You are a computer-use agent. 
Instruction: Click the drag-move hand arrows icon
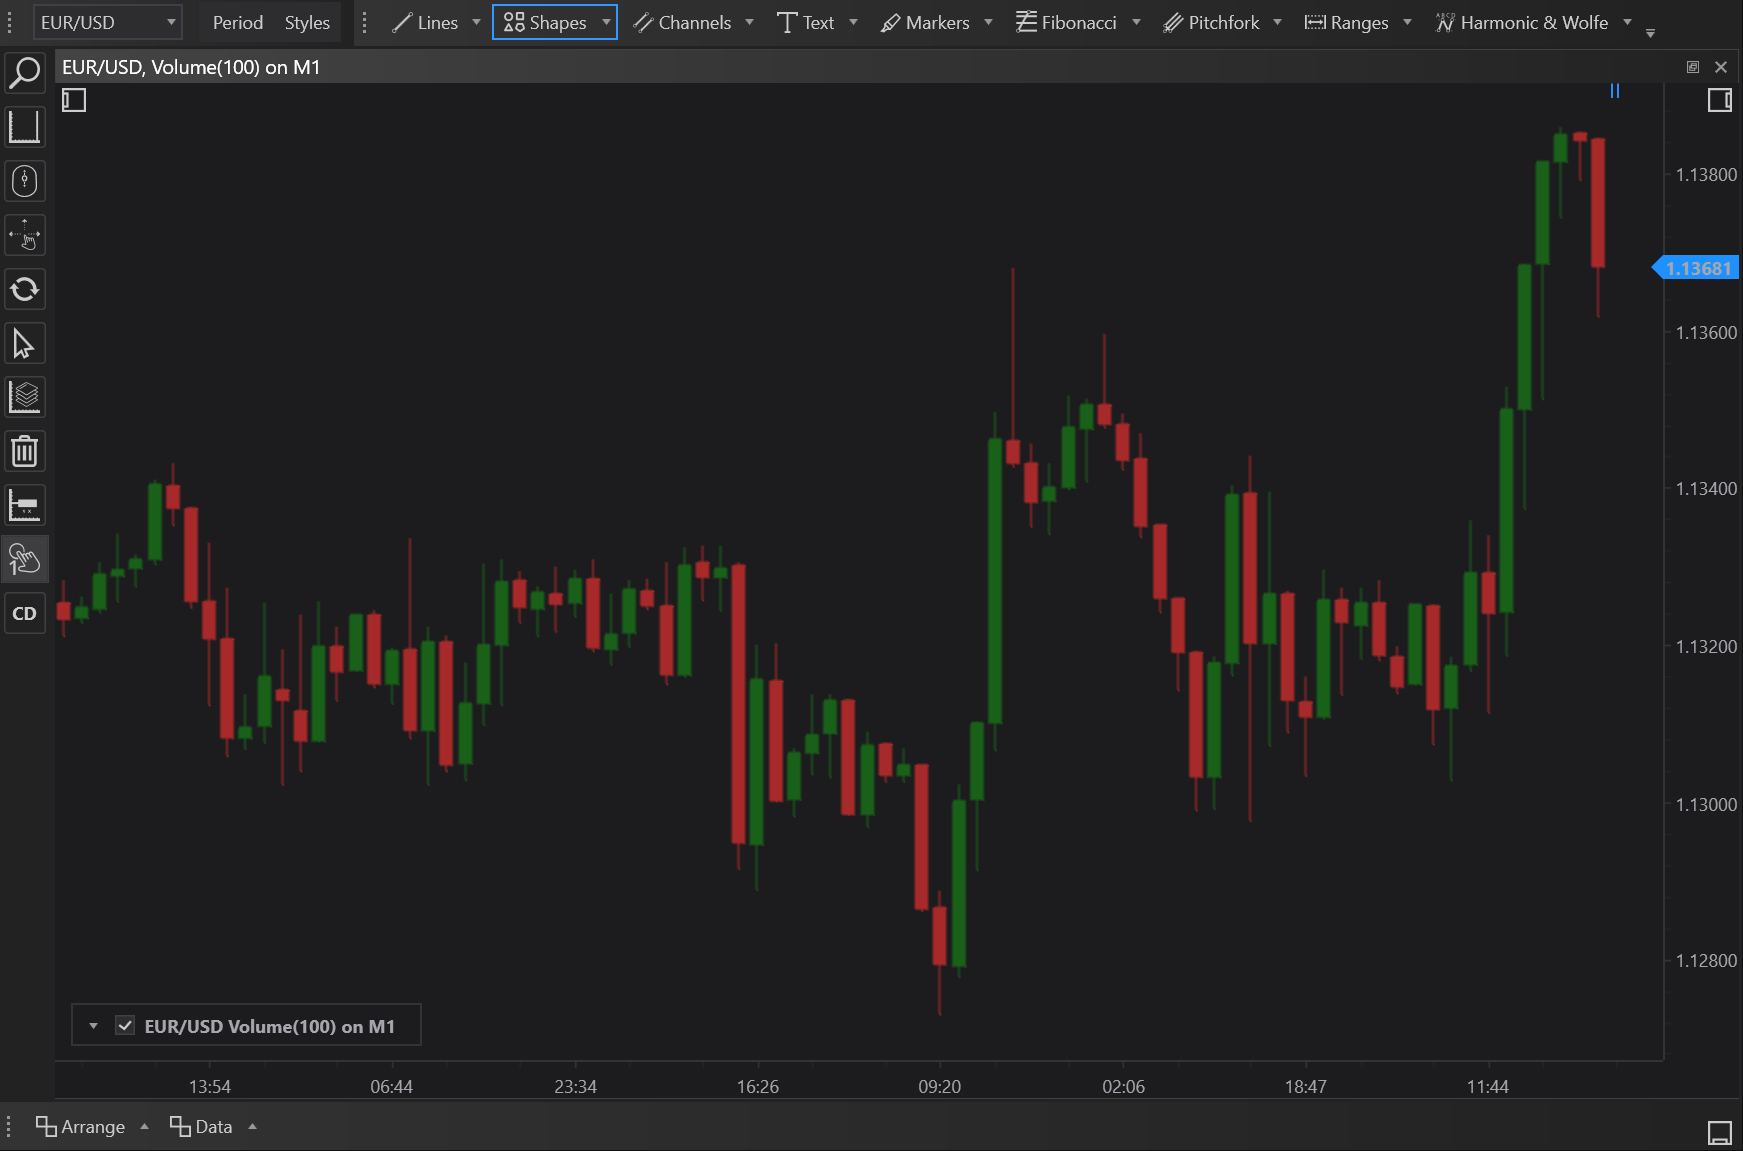click(25, 236)
